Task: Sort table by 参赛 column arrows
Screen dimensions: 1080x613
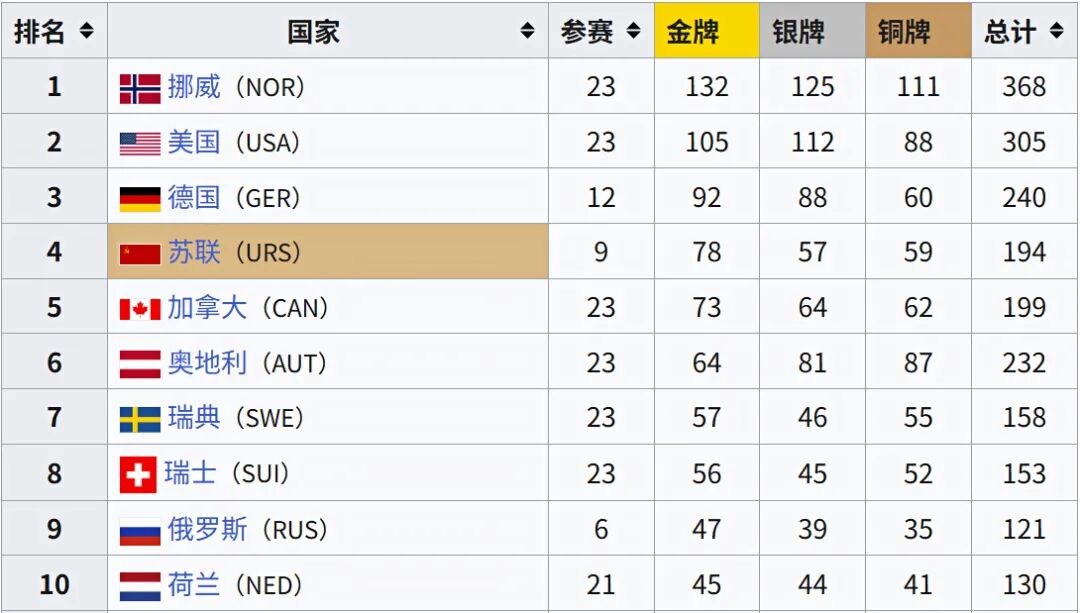Action: [x=633, y=31]
